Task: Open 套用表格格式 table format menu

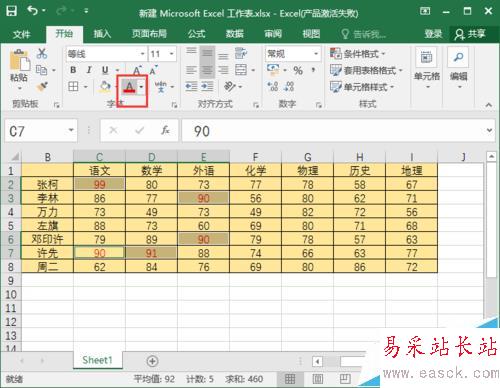Action: tap(366, 70)
